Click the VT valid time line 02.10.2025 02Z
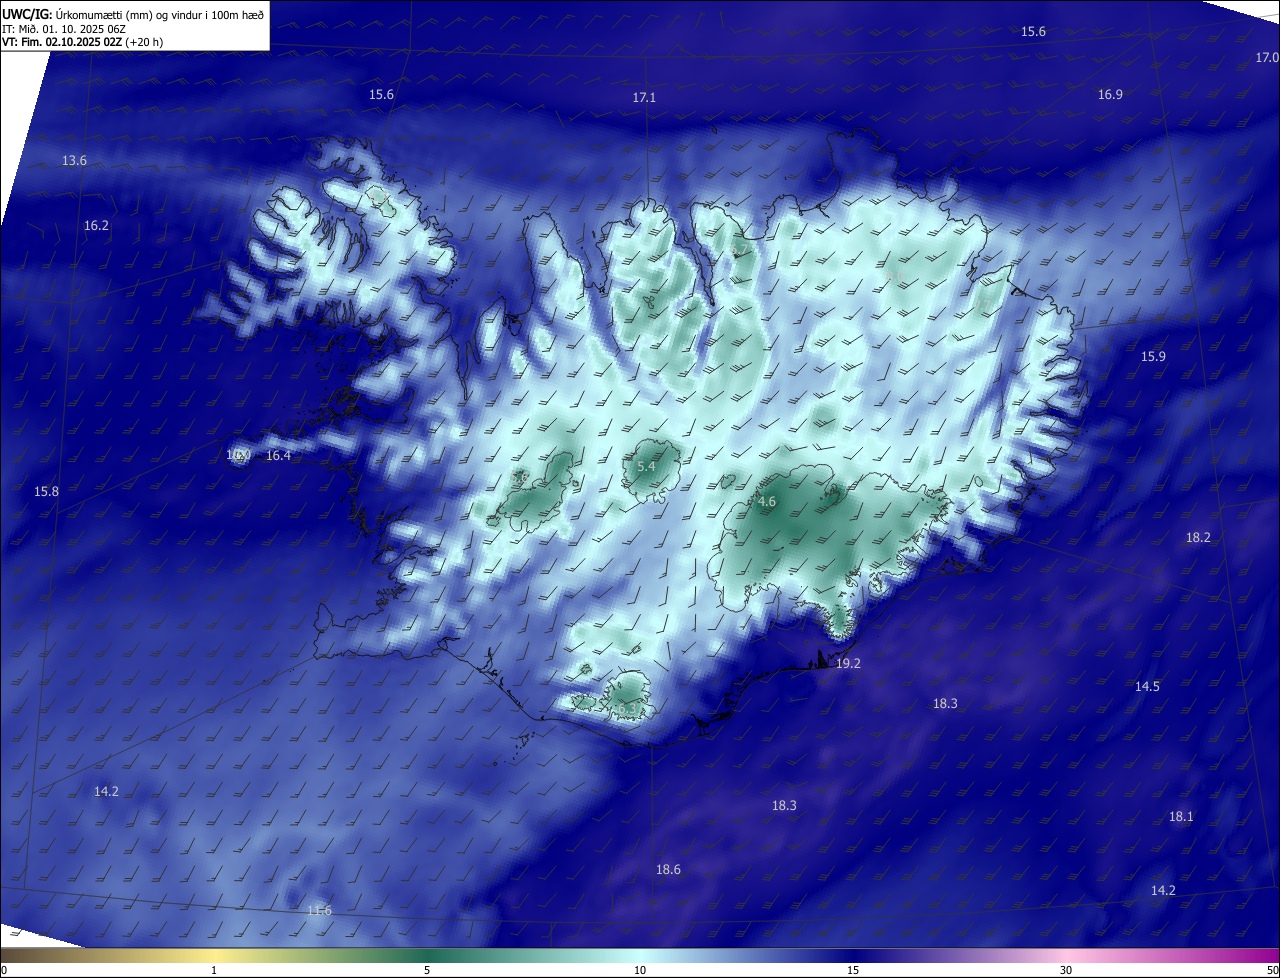The height and width of the screenshot is (978, 1280). [83, 43]
